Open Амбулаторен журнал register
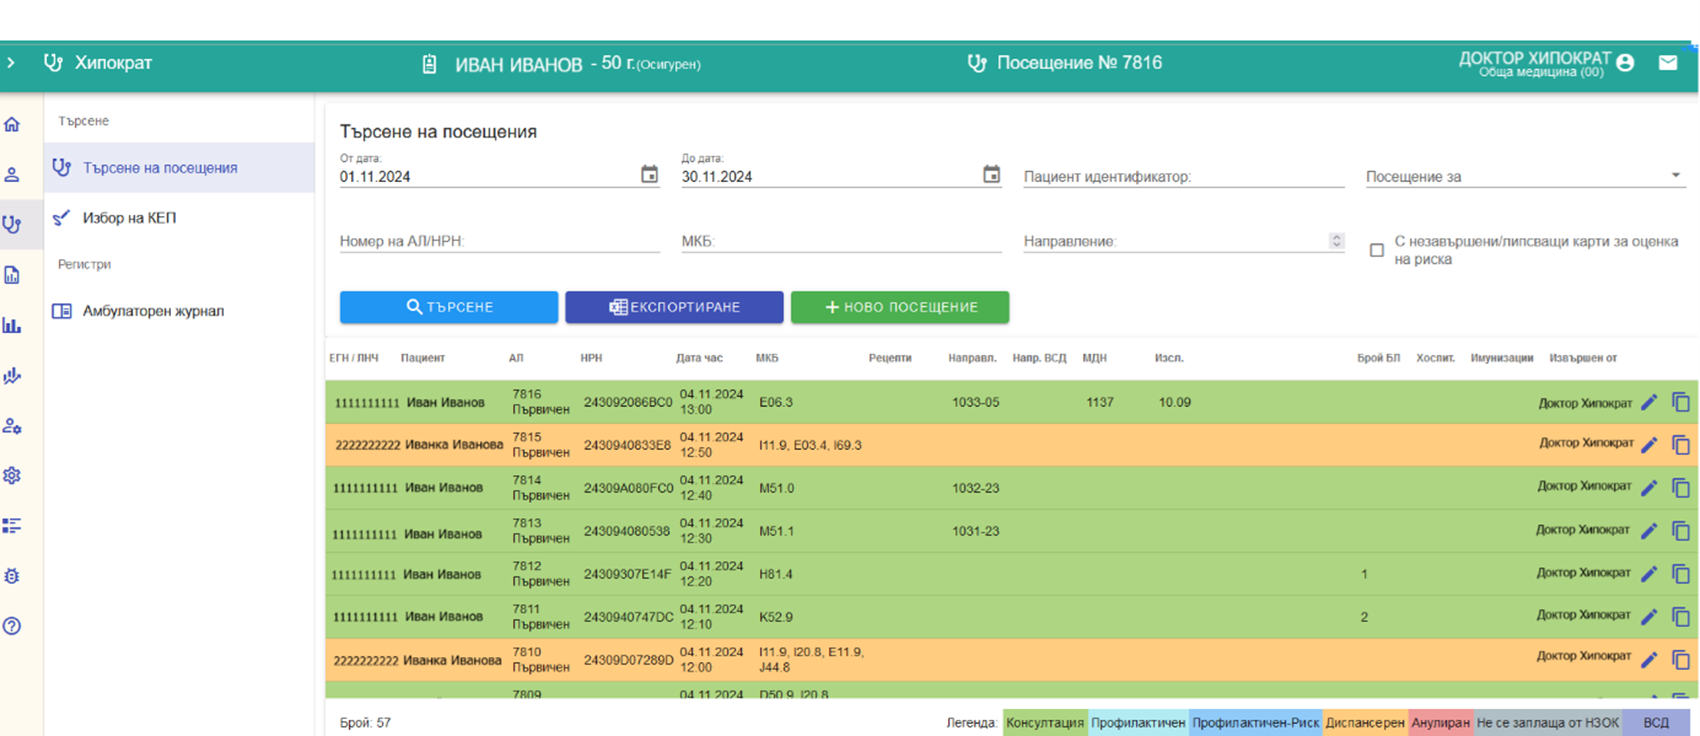Image resolution: width=1700 pixels, height=736 pixels. [179, 311]
